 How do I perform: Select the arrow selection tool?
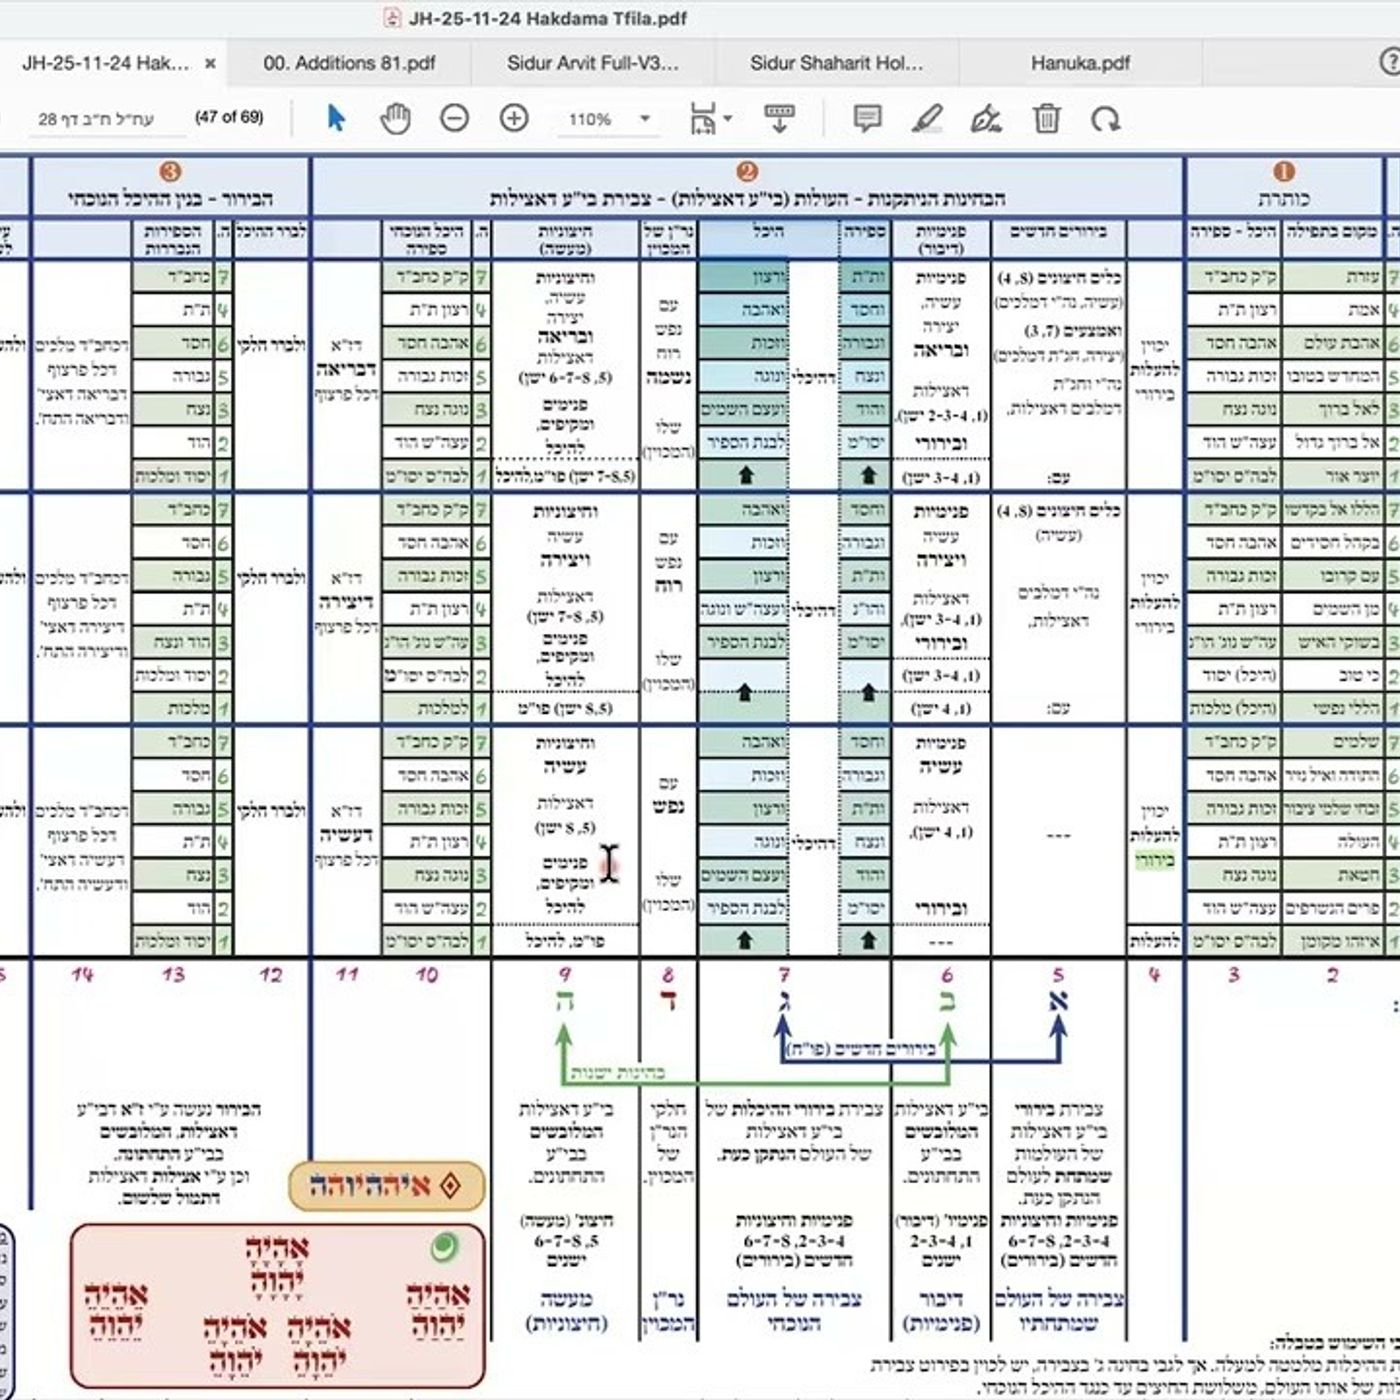[336, 119]
